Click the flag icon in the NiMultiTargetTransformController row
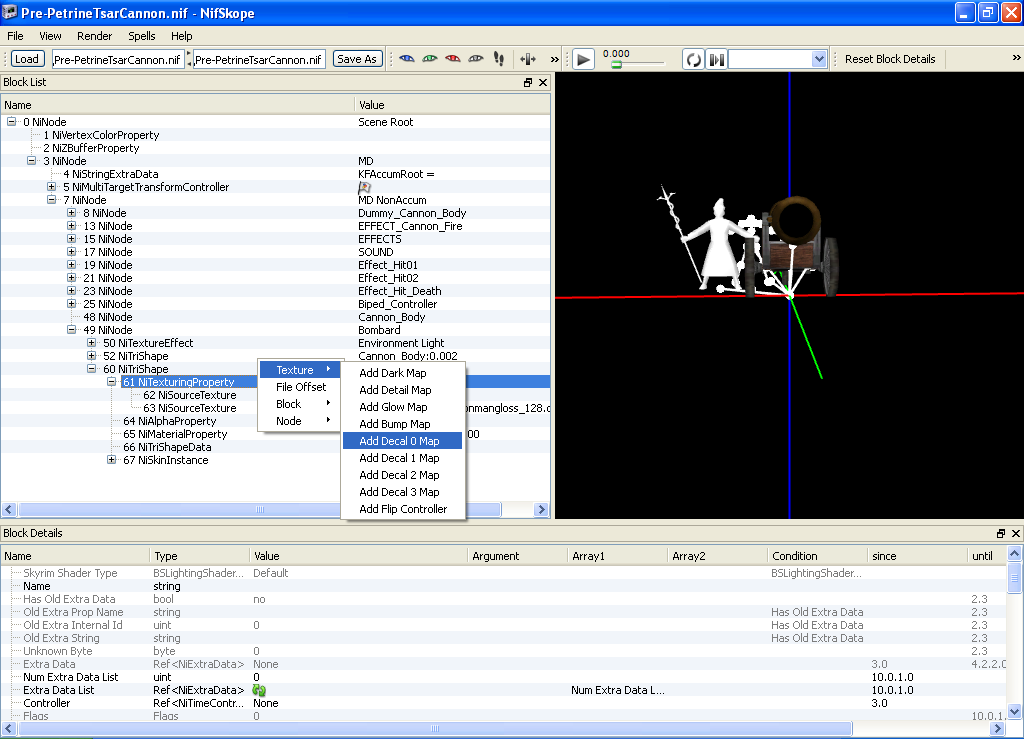This screenshot has height=739, width=1024. coord(364,187)
